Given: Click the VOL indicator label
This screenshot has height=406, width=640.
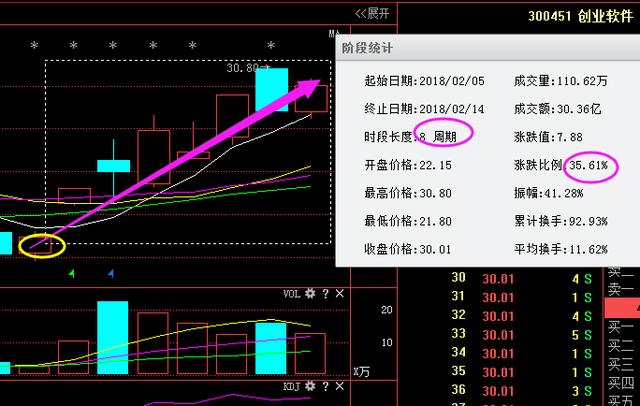Looking at the screenshot, I should coord(292,294).
